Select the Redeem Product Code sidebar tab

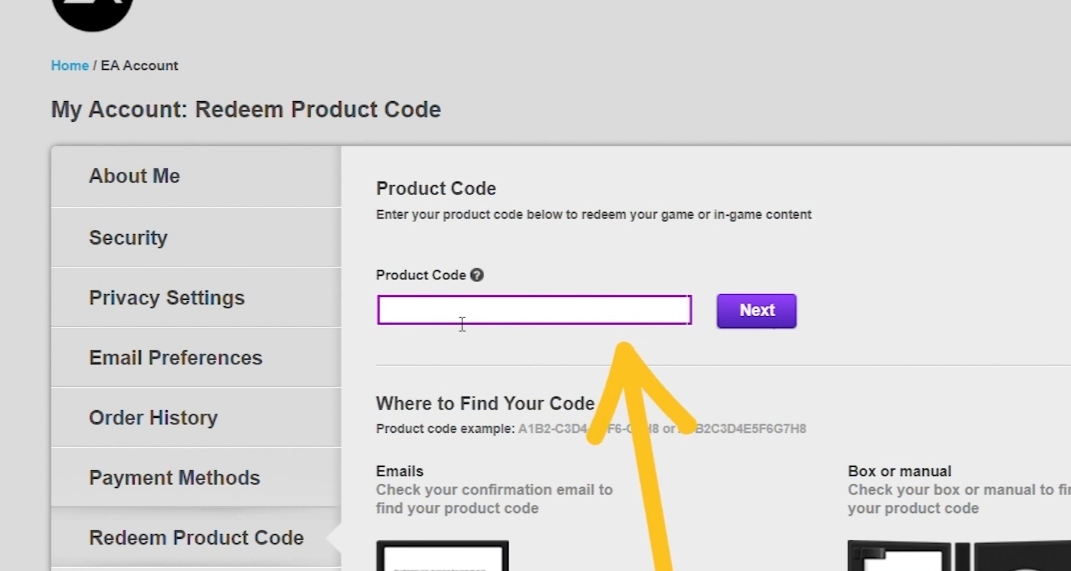pyautogui.click(x=196, y=538)
